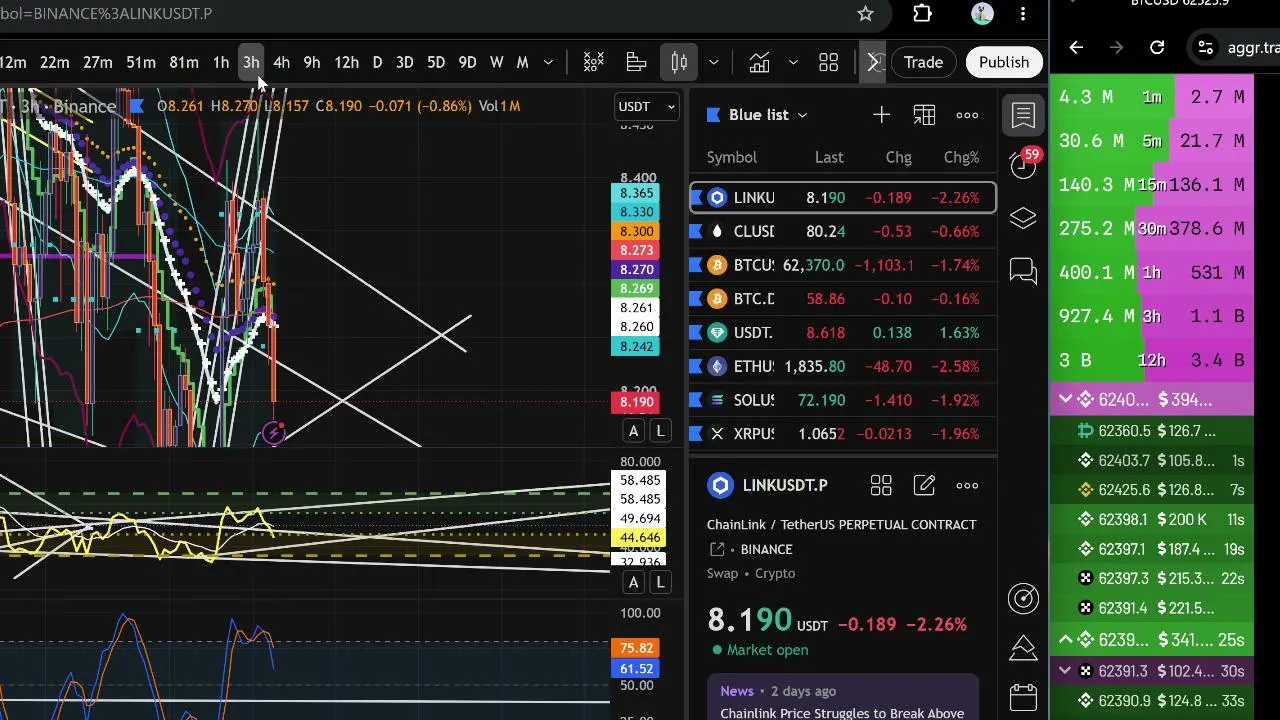Switch to the D daily timeframe
Image resolution: width=1280 pixels, height=720 pixels.
[x=377, y=63]
